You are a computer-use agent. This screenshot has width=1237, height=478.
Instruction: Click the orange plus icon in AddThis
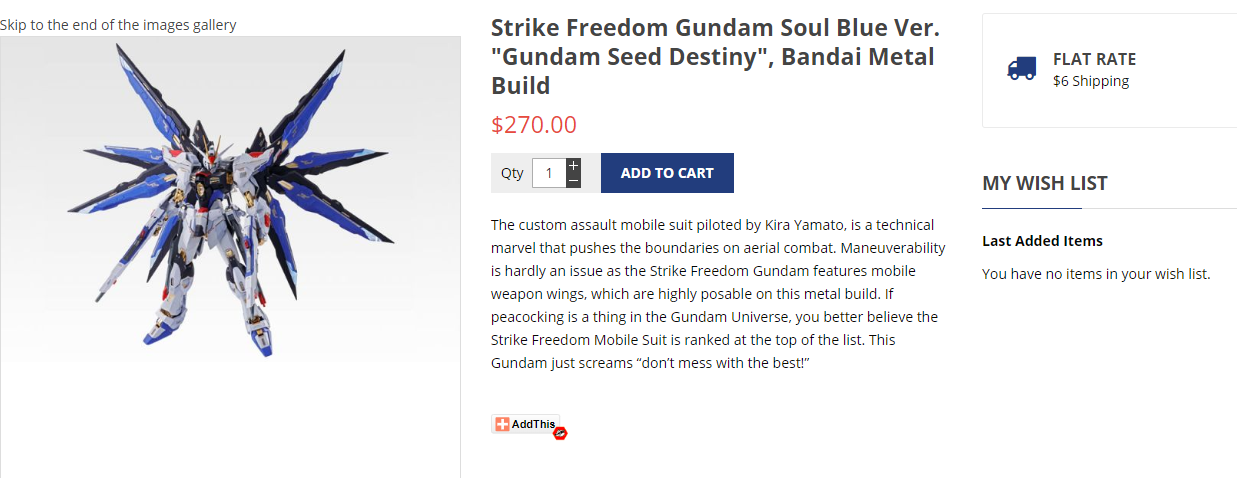click(503, 424)
